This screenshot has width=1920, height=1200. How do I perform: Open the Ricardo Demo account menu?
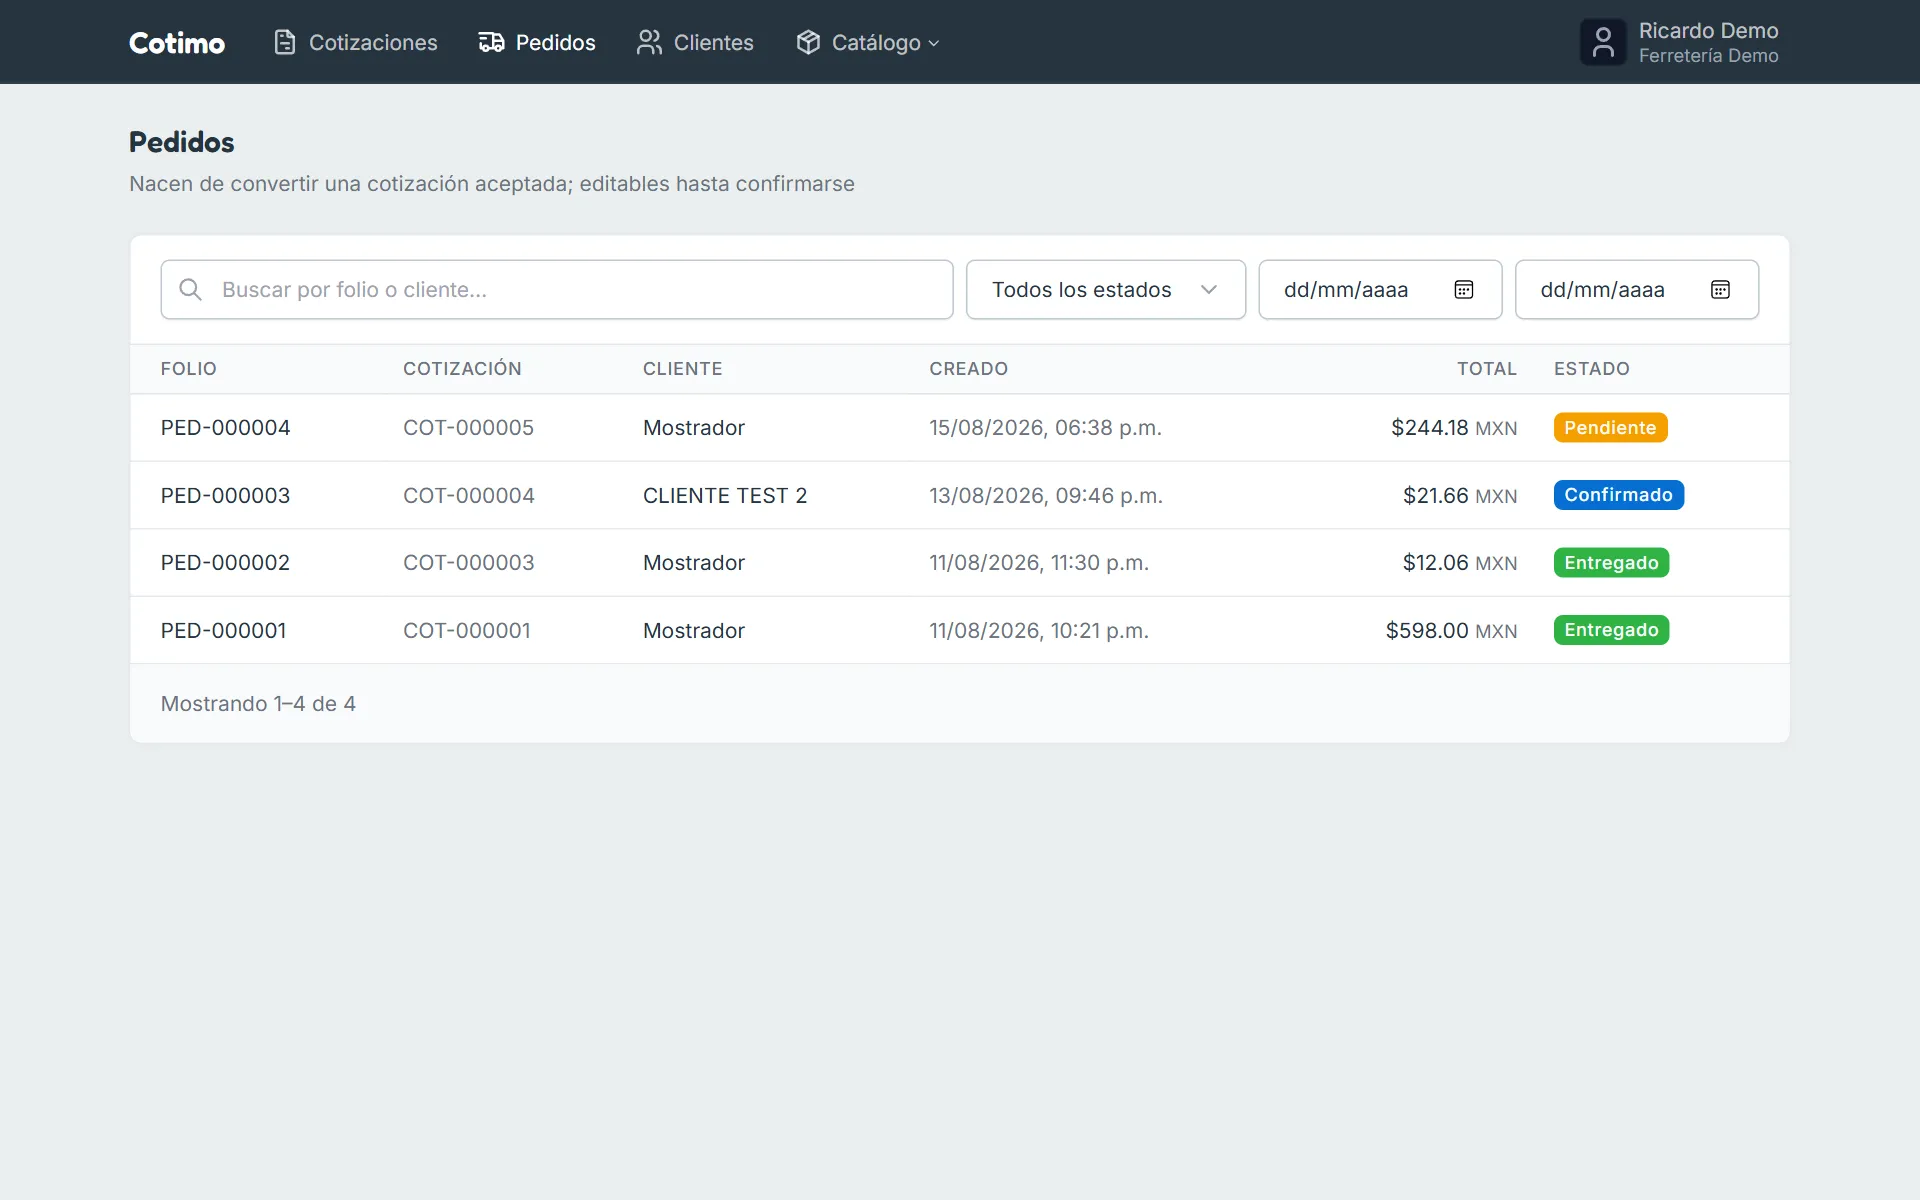click(1680, 43)
